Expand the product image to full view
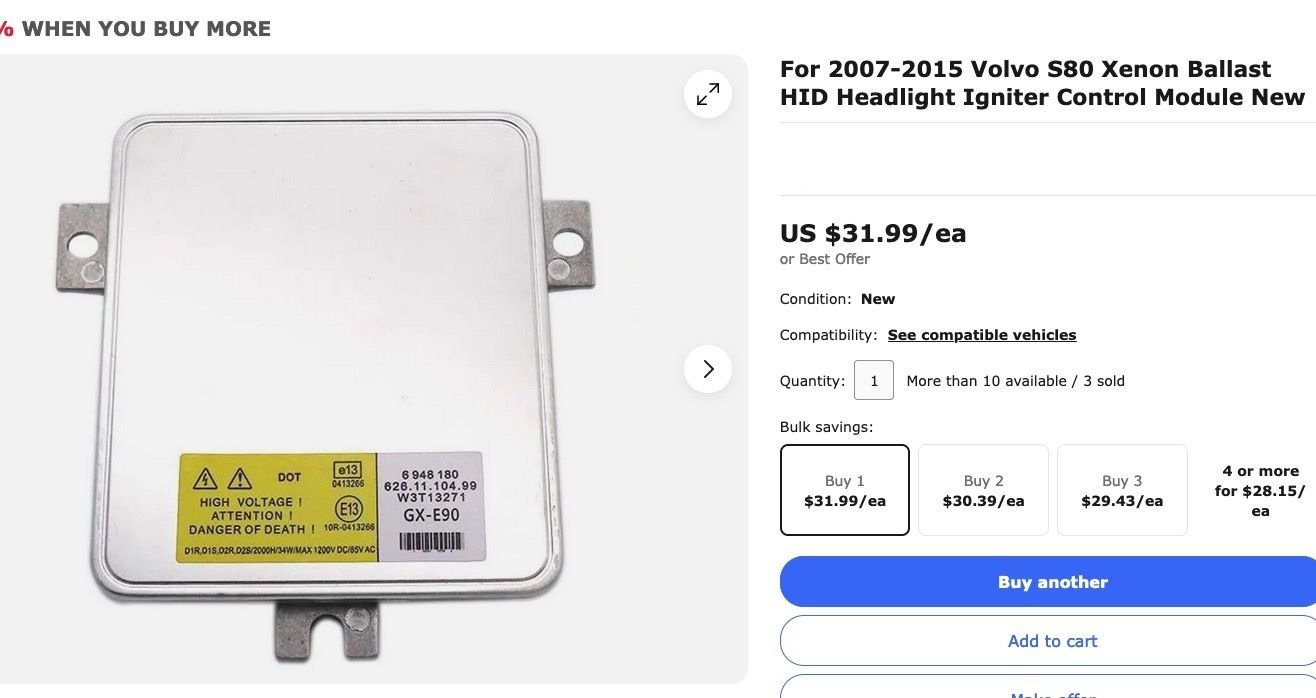Viewport: 1316px width, 698px height. pyautogui.click(x=708, y=94)
